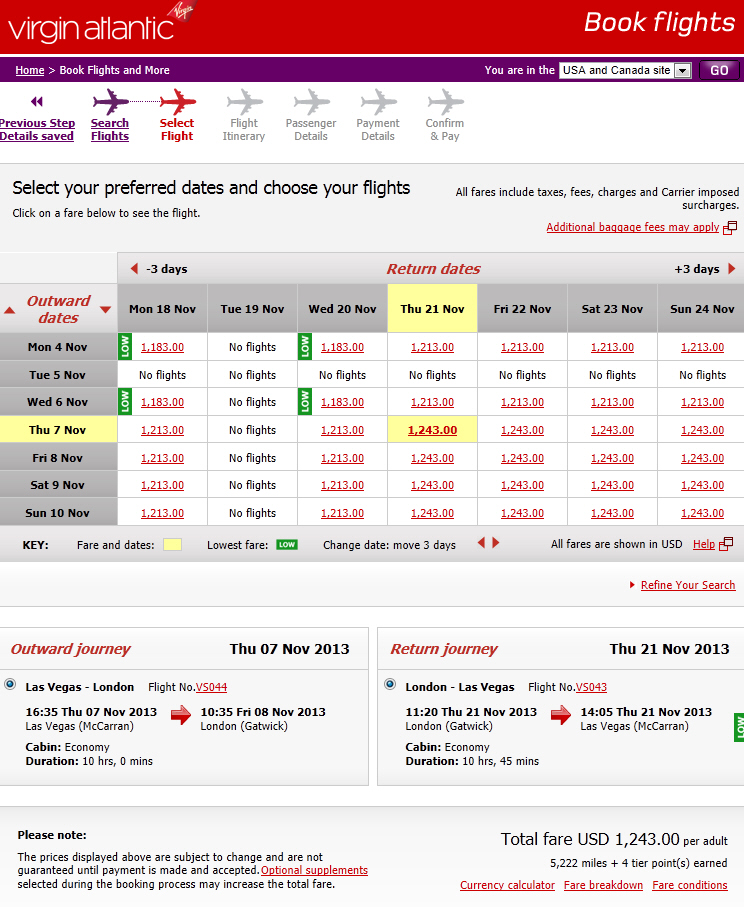
Task: Click the grey Passenger Details plane icon
Action: [x=312, y=102]
